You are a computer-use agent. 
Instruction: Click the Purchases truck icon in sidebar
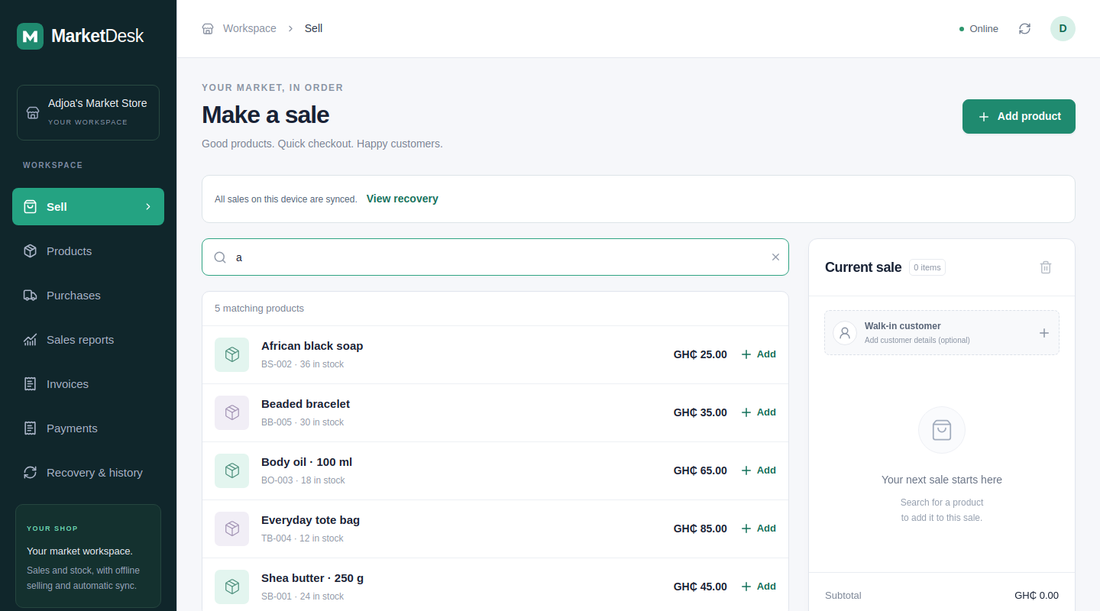(x=30, y=295)
